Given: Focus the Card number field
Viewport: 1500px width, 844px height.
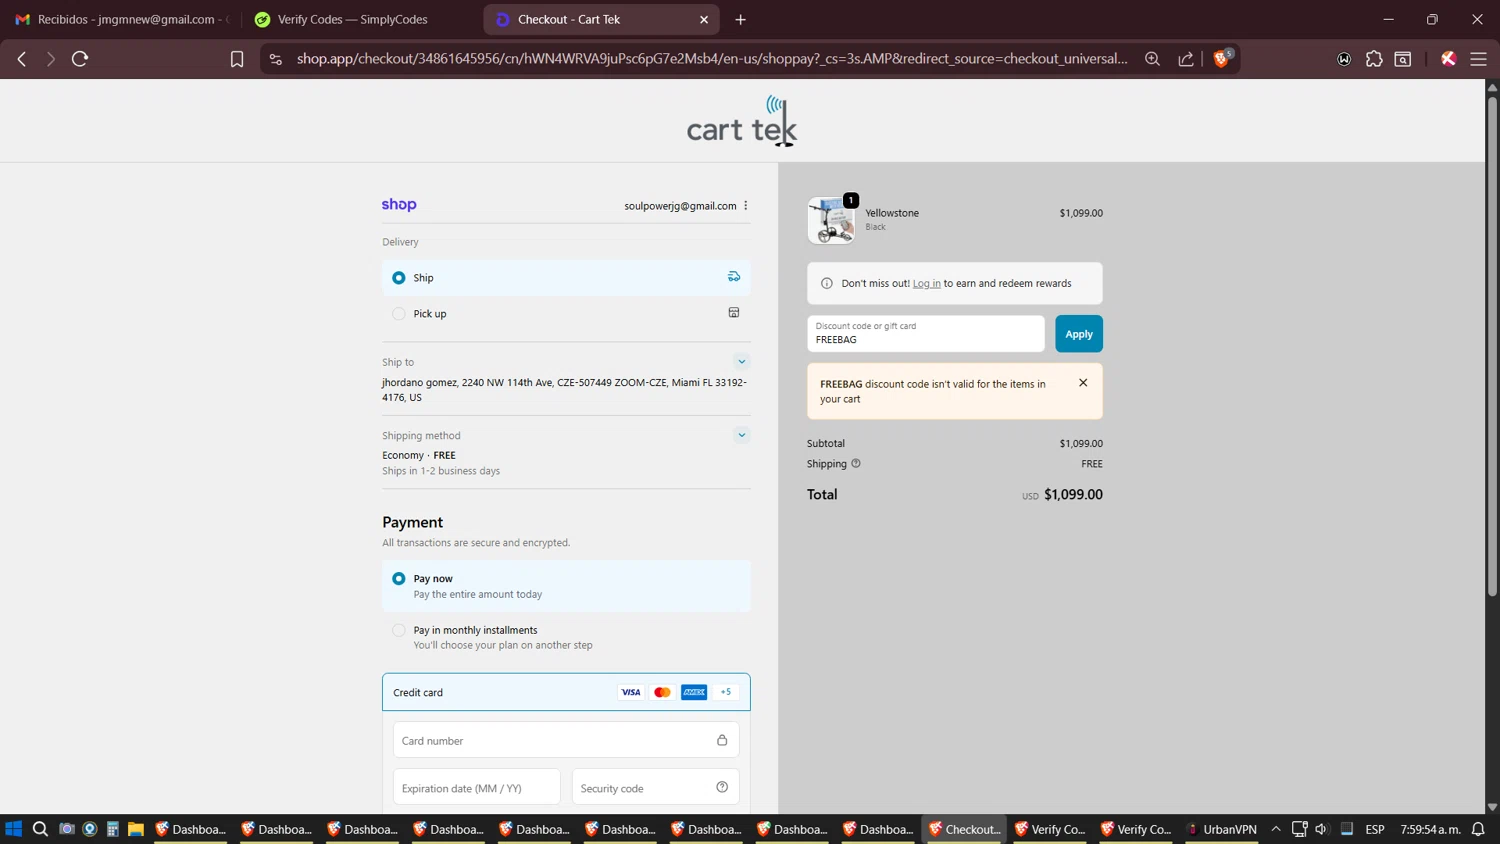Looking at the screenshot, I should 566,740.
